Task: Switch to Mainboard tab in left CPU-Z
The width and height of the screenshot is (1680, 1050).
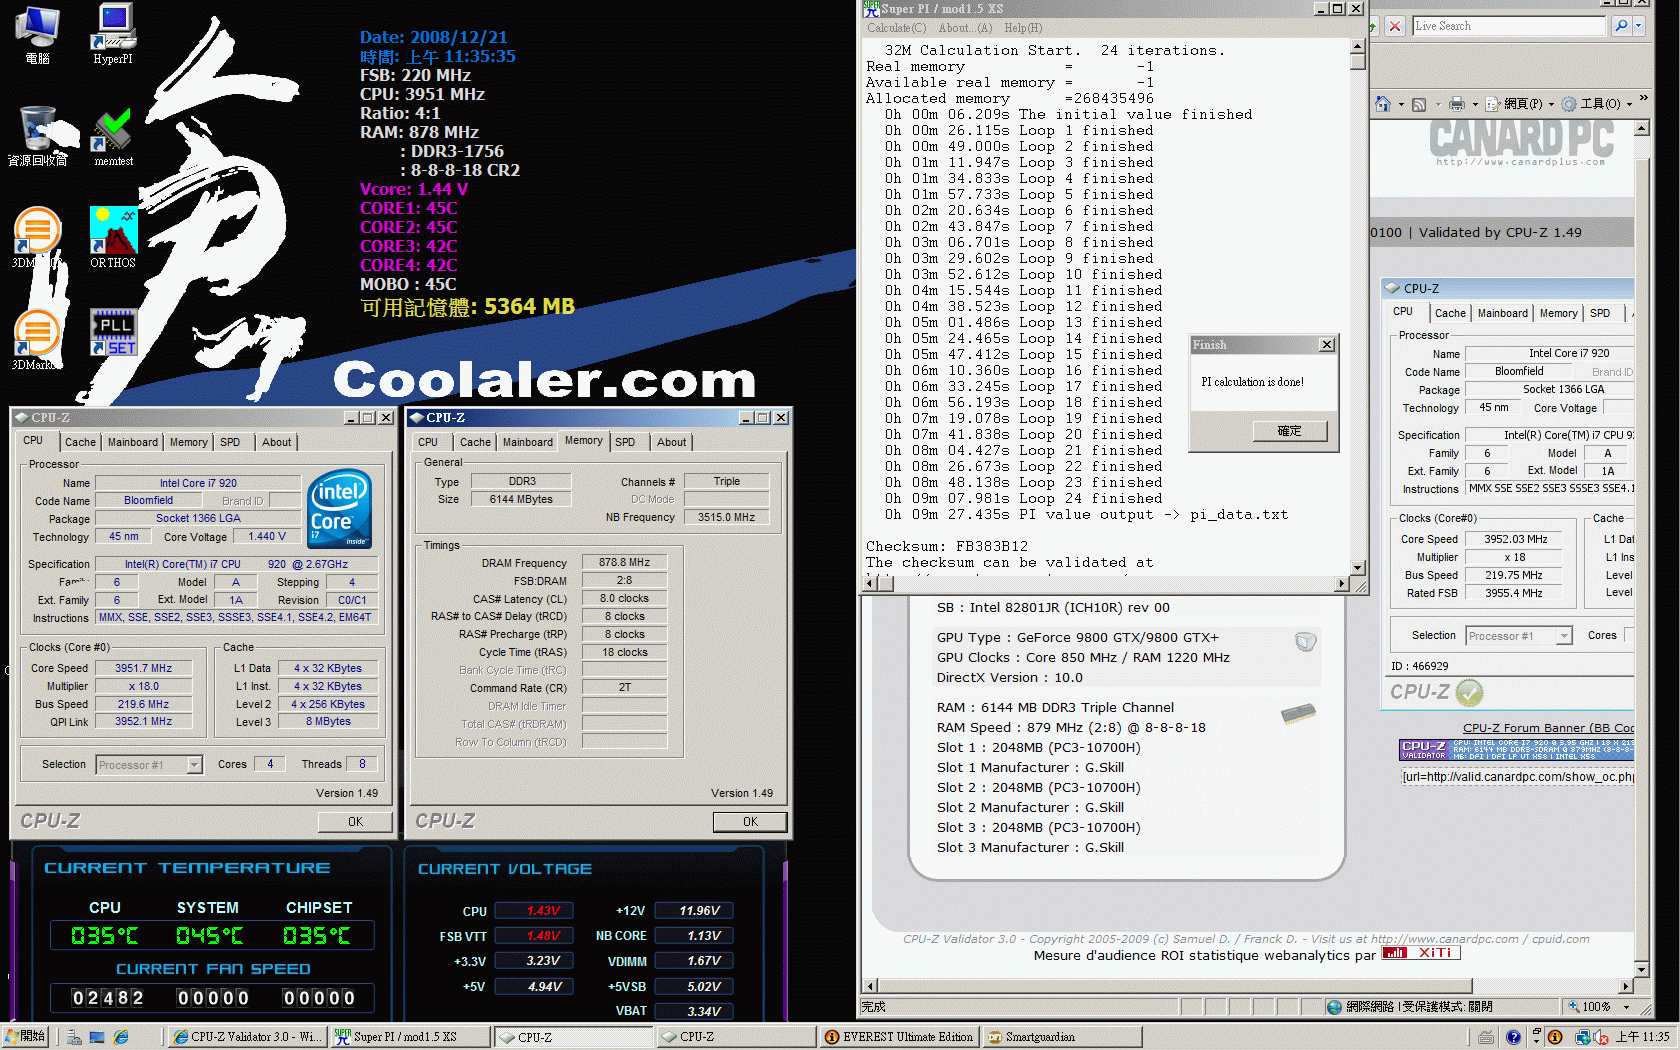Action: pos(133,442)
